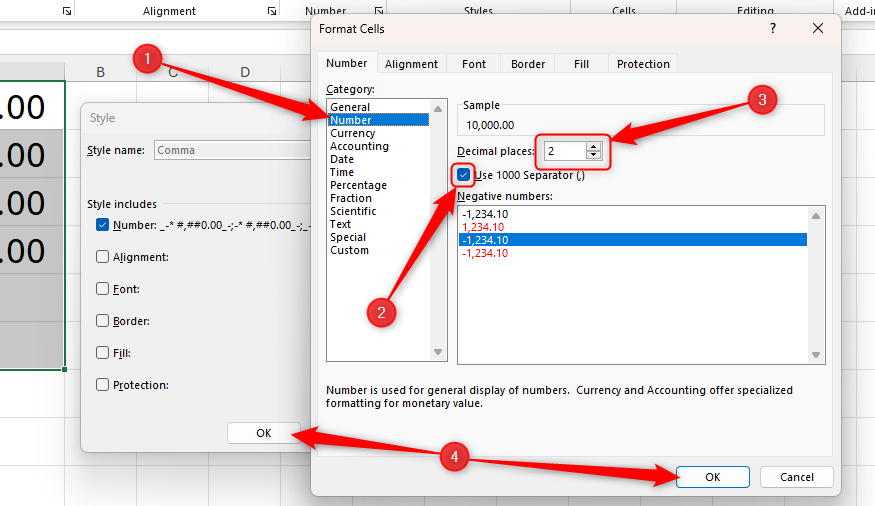Select Currency in Category list

[353, 133]
